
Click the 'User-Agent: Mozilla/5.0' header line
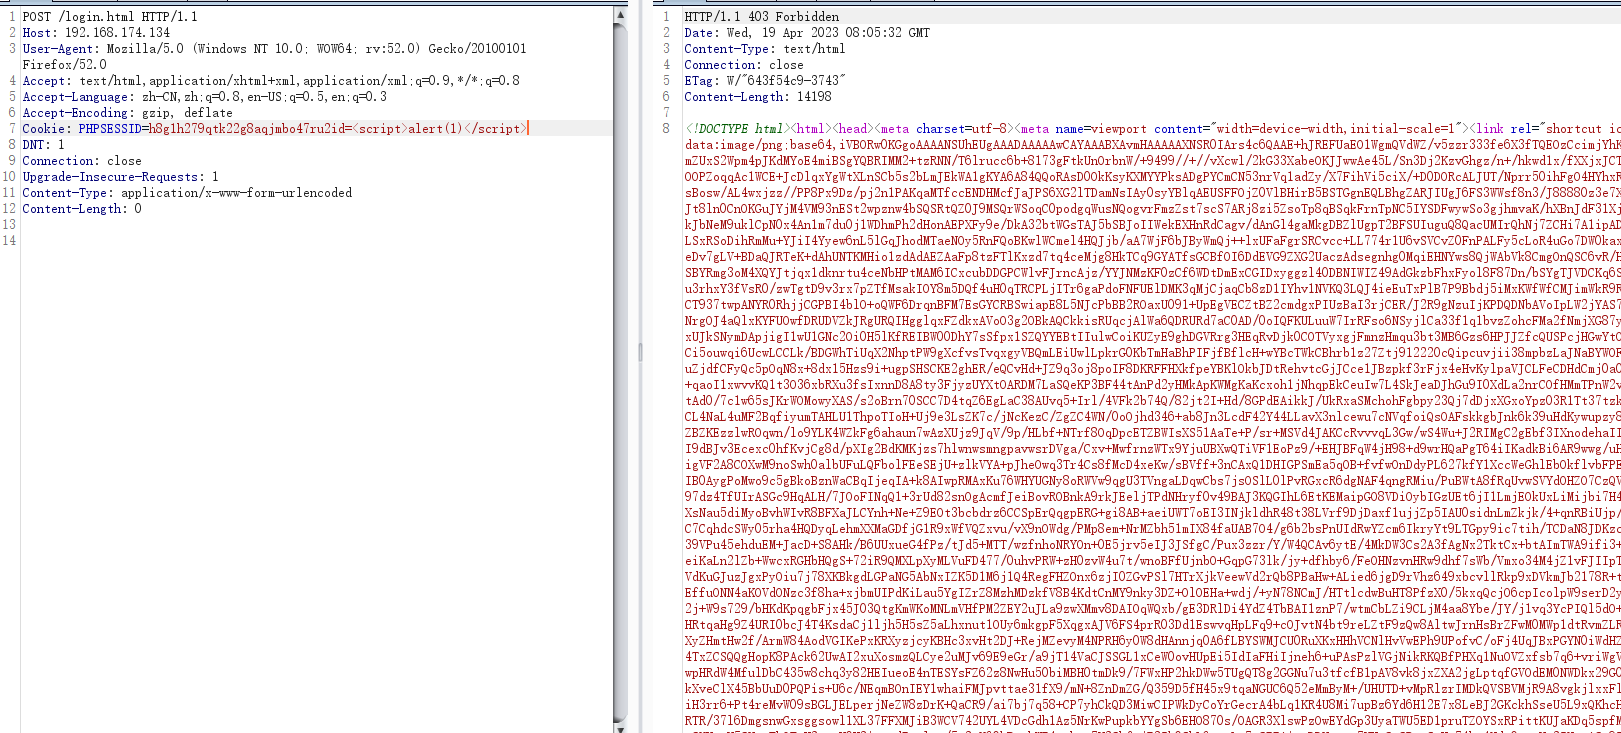pyautogui.click(x=274, y=48)
